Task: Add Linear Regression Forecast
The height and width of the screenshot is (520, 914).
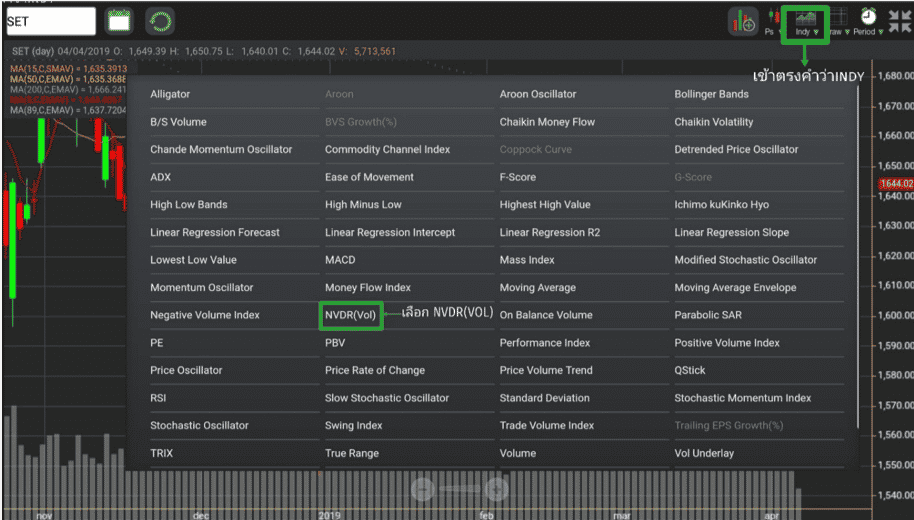Action: click(215, 233)
